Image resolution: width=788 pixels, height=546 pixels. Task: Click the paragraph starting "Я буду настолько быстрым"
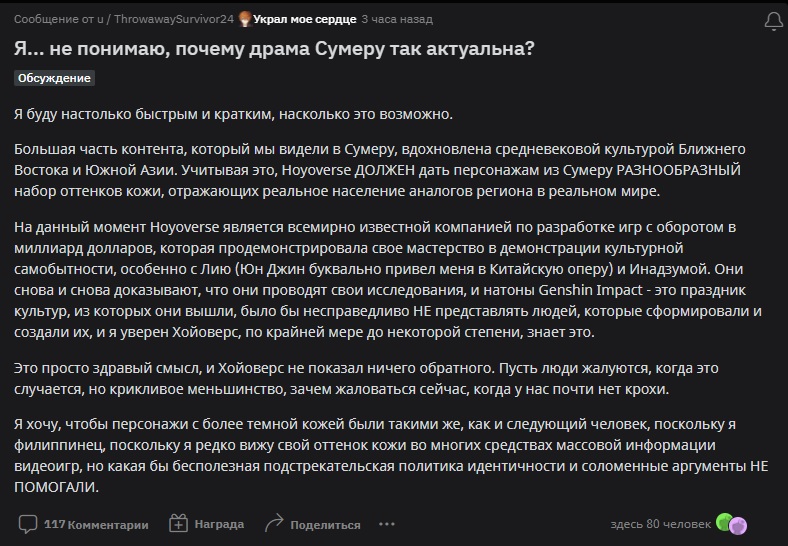tap(233, 113)
